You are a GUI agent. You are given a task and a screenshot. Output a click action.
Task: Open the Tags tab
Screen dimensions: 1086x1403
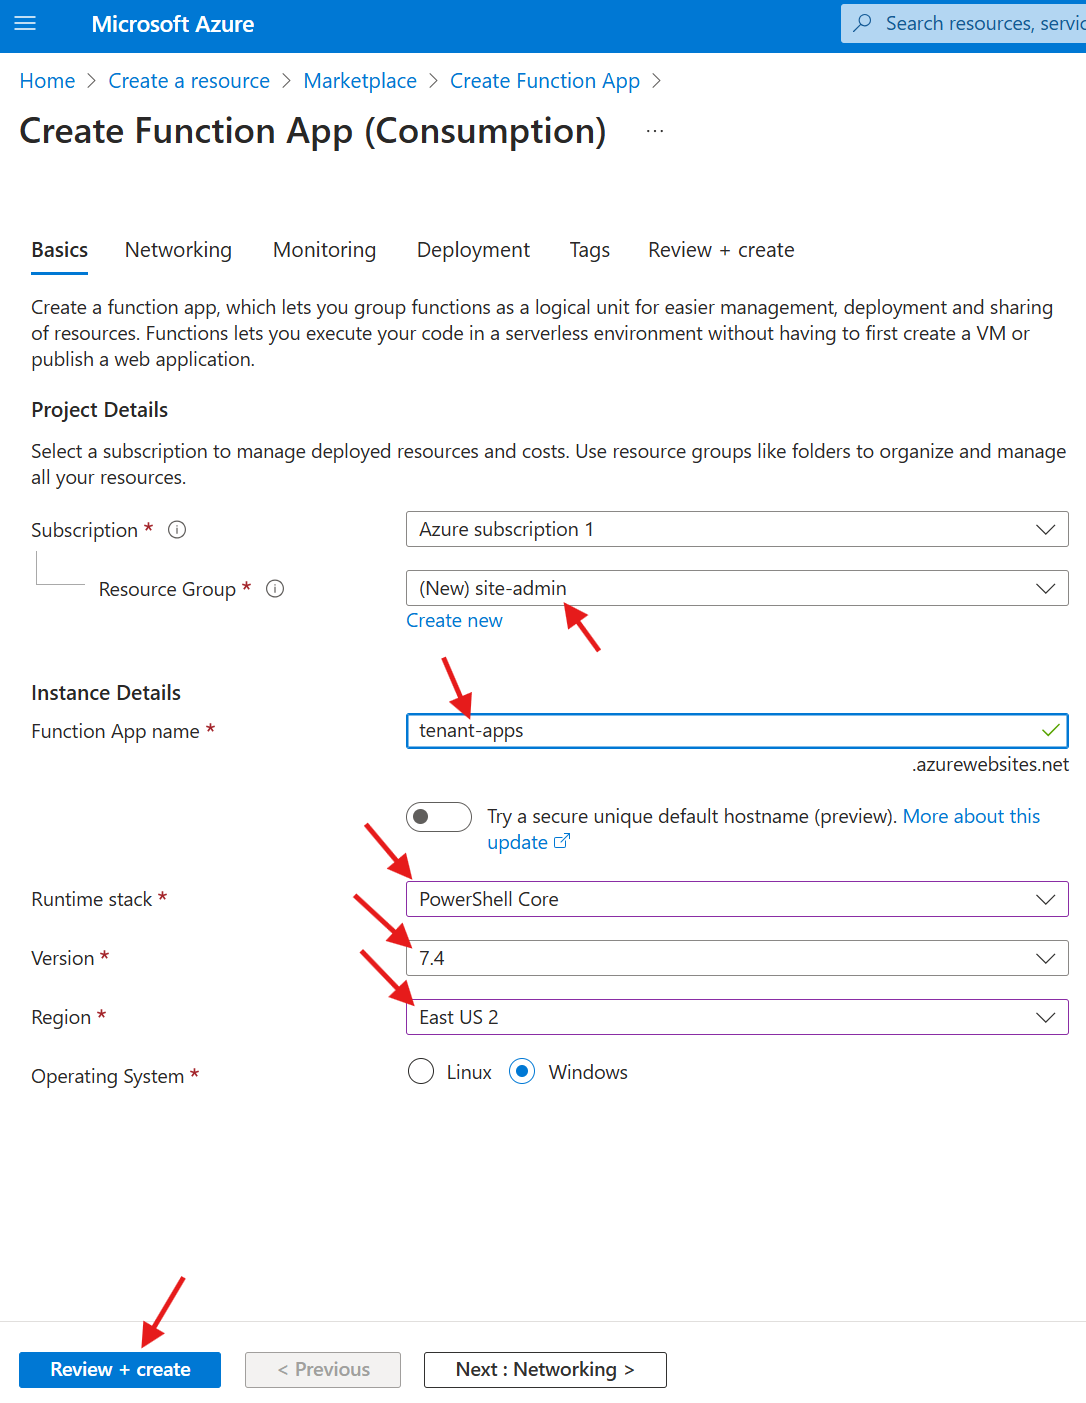click(x=589, y=250)
